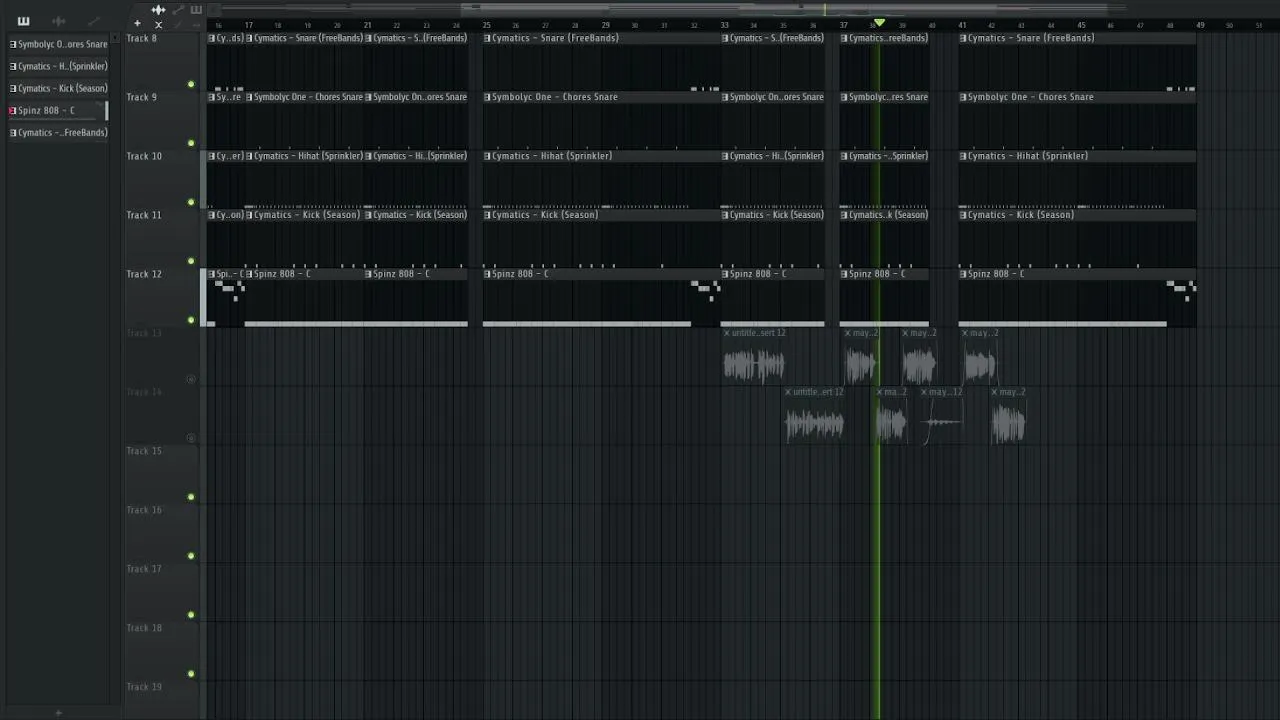Click the piano pattern icon in playlist header

(x=196, y=10)
